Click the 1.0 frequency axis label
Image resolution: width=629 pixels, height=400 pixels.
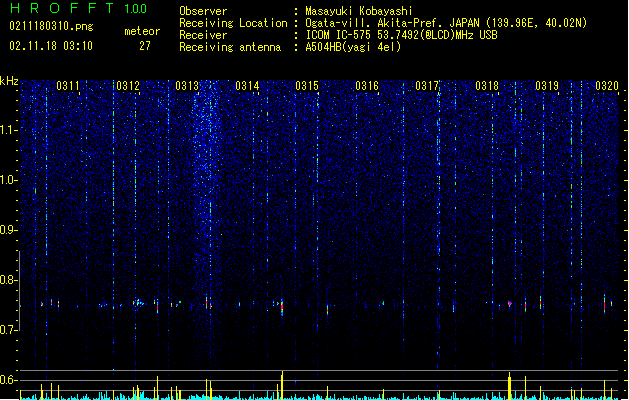pyautogui.click(x=8, y=180)
